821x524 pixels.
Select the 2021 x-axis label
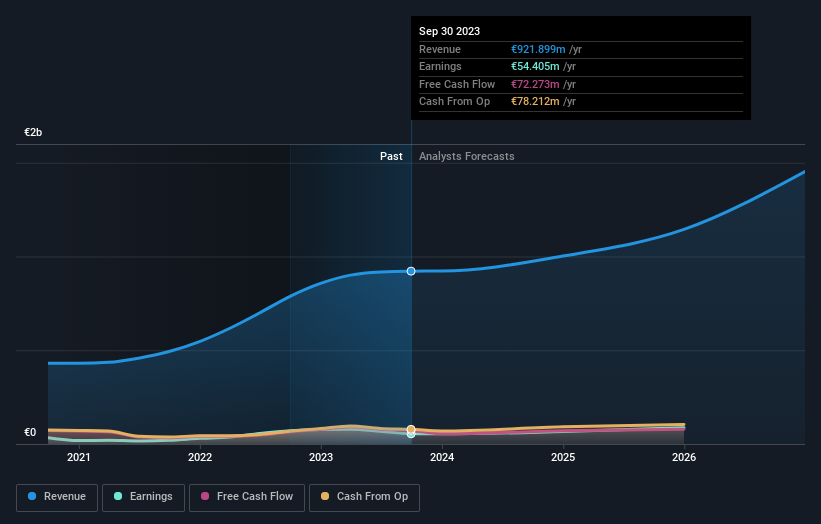coord(79,457)
